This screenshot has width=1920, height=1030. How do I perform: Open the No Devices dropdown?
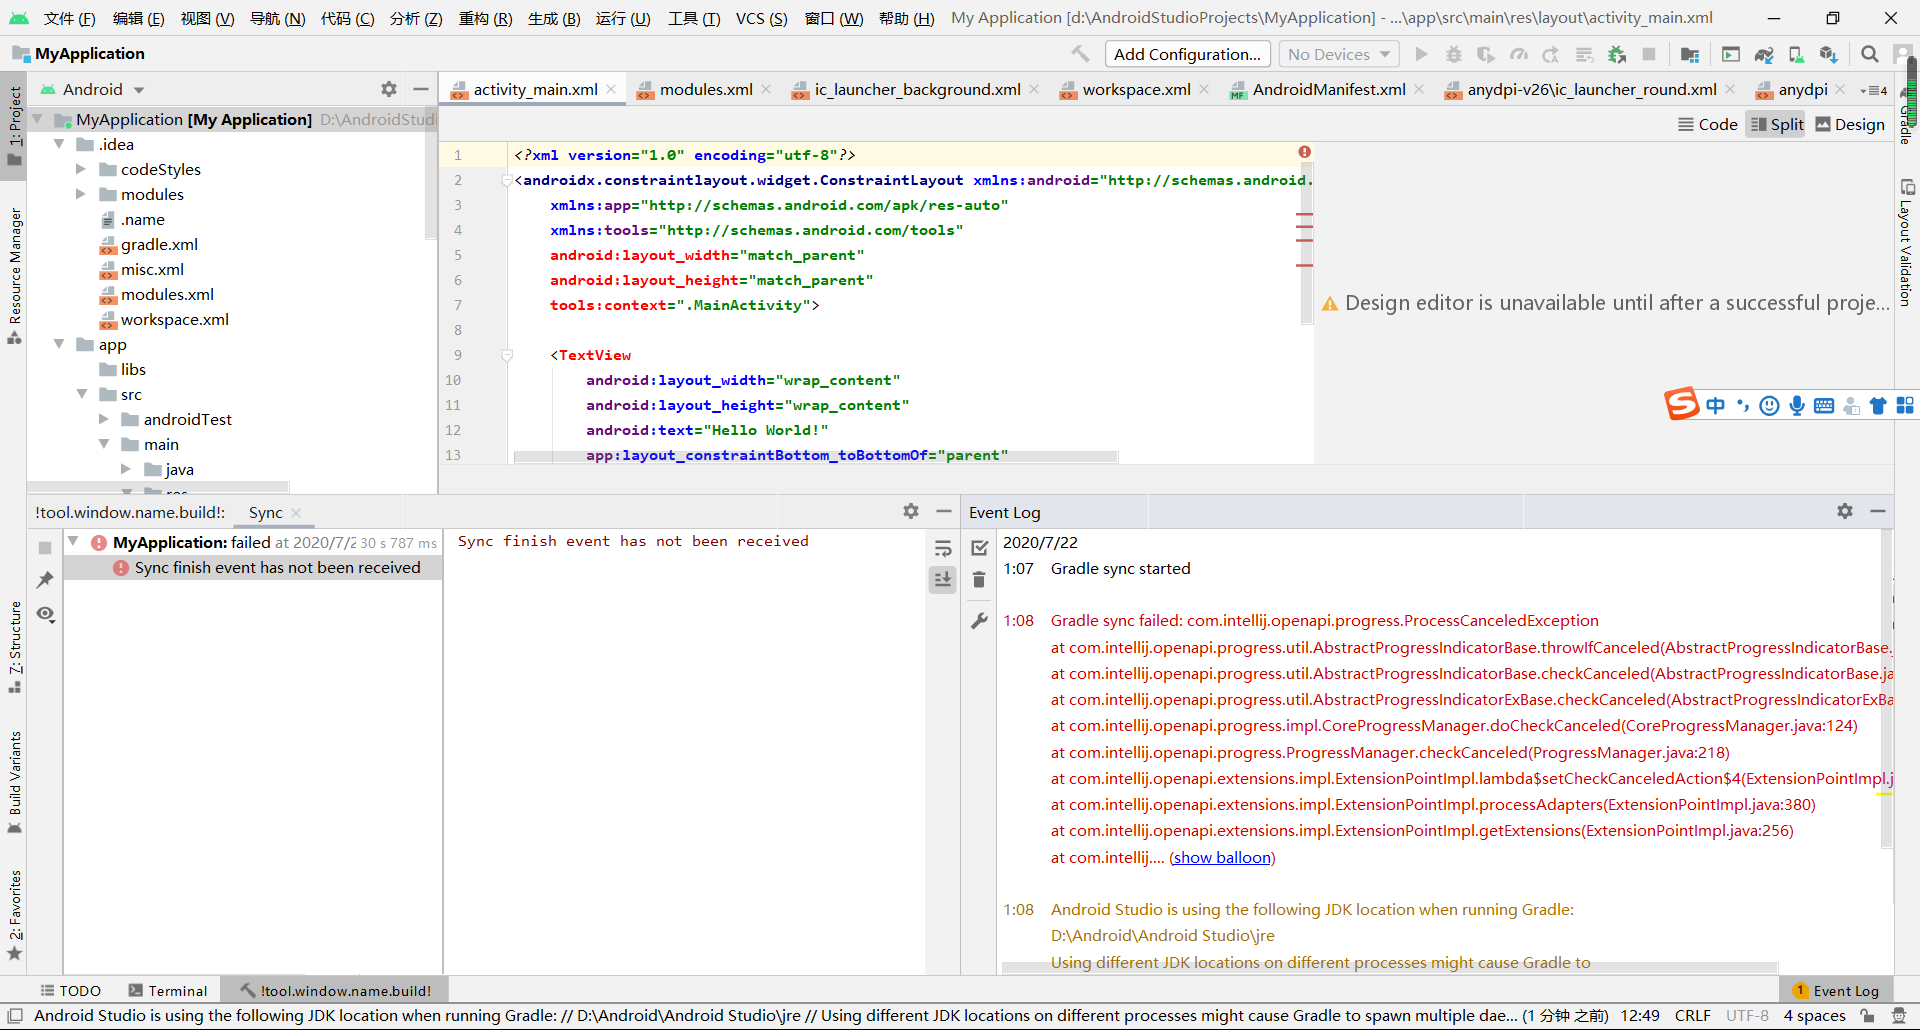click(1338, 53)
